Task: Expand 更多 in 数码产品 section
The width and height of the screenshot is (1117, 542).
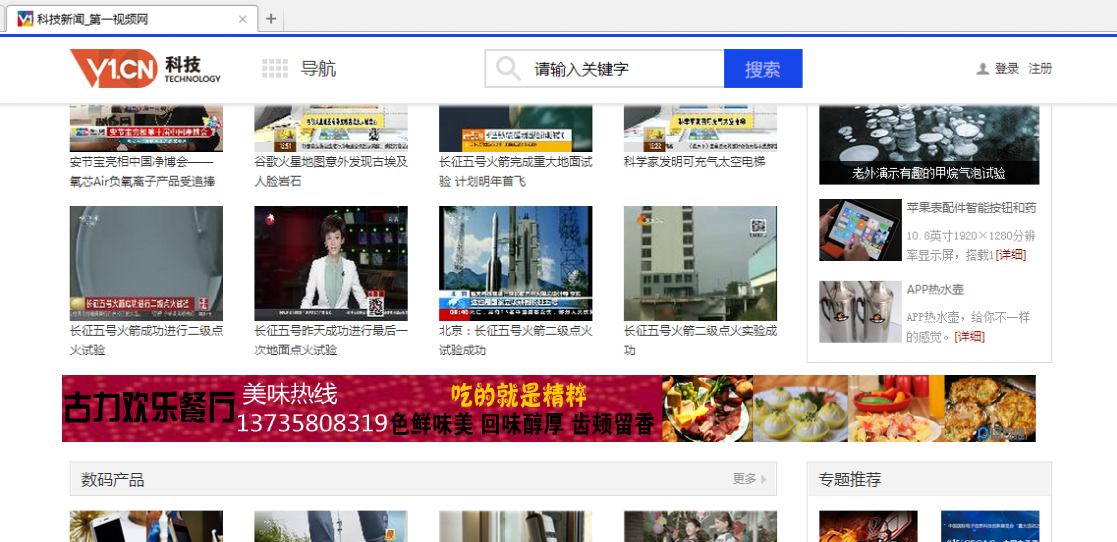Action: 749,479
